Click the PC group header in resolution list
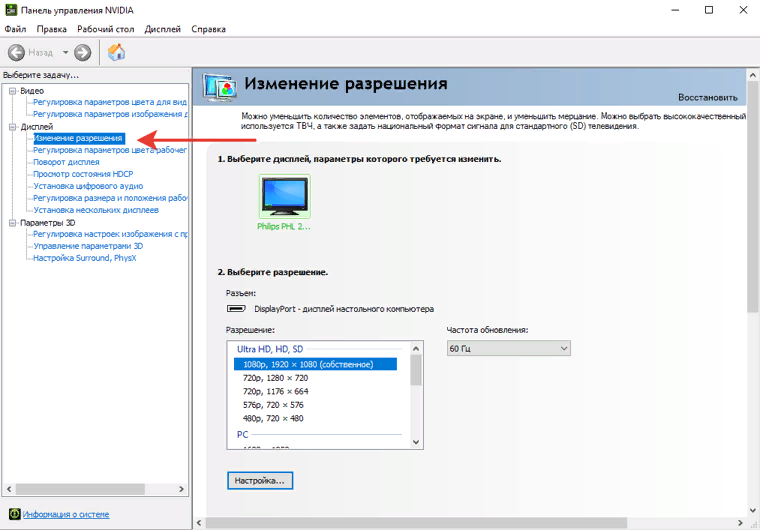760x530 pixels. (x=242, y=434)
